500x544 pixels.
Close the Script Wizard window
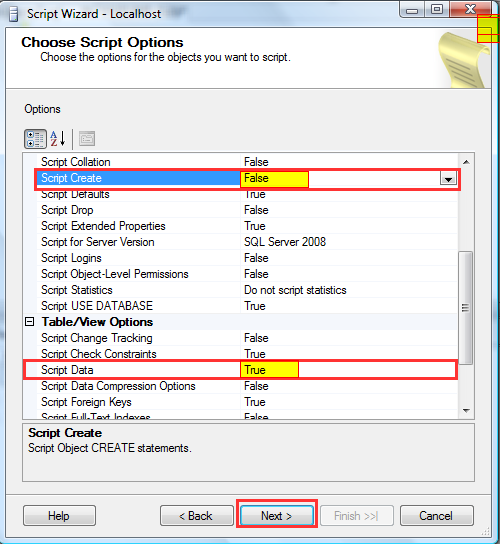470,10
